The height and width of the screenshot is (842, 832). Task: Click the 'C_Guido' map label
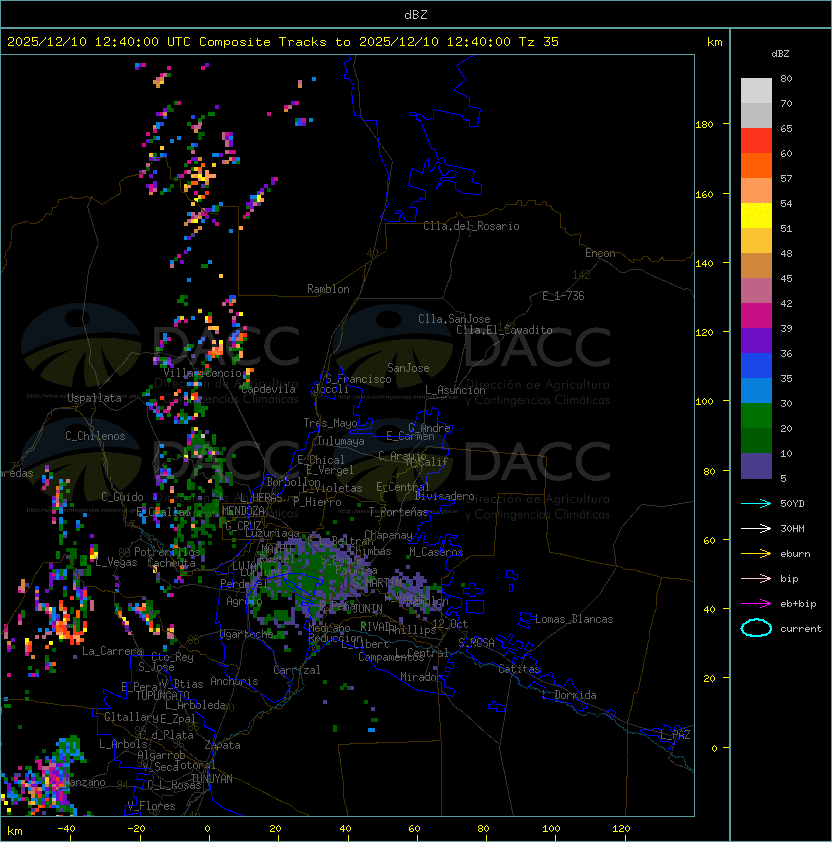122,497
